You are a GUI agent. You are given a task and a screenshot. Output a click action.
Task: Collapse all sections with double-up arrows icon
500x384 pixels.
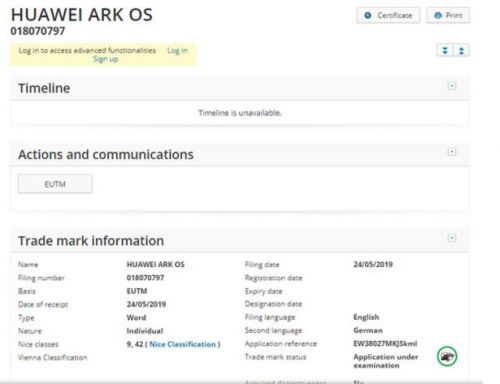point(461,51)
